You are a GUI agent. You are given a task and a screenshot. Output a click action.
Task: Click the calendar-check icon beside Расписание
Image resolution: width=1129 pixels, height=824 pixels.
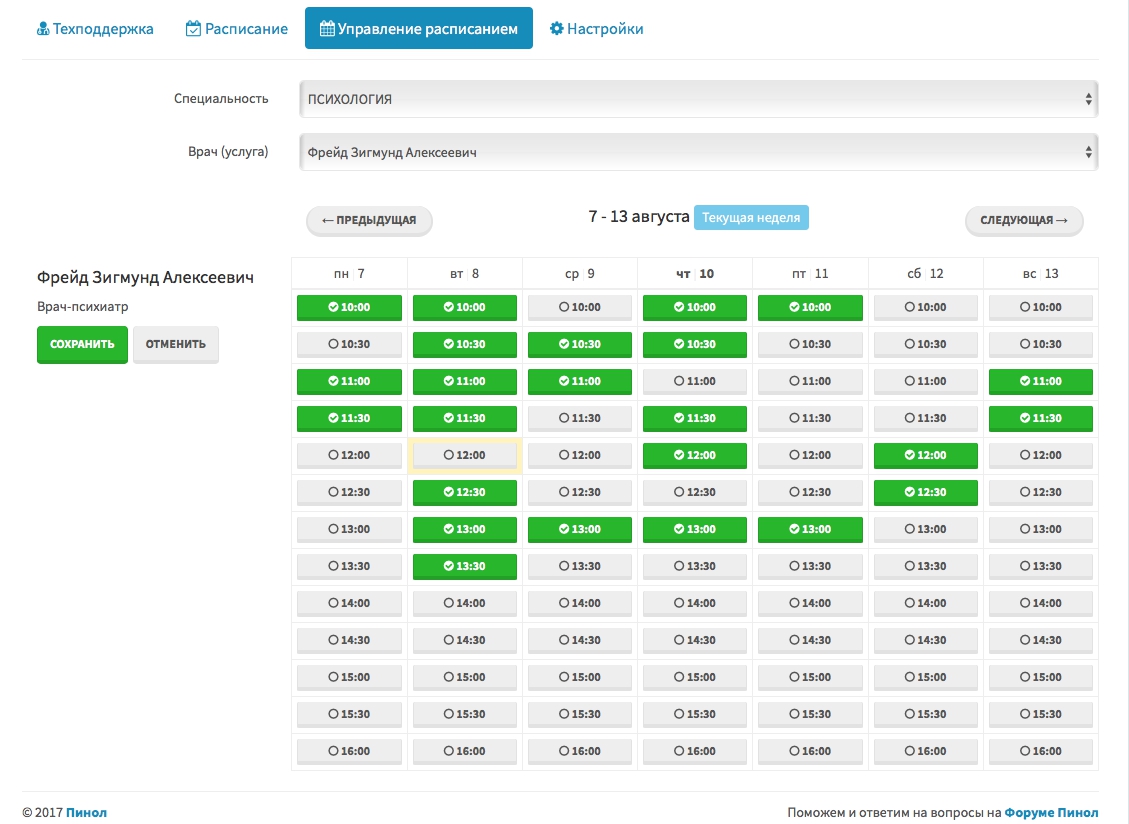(x=193, y=29)
